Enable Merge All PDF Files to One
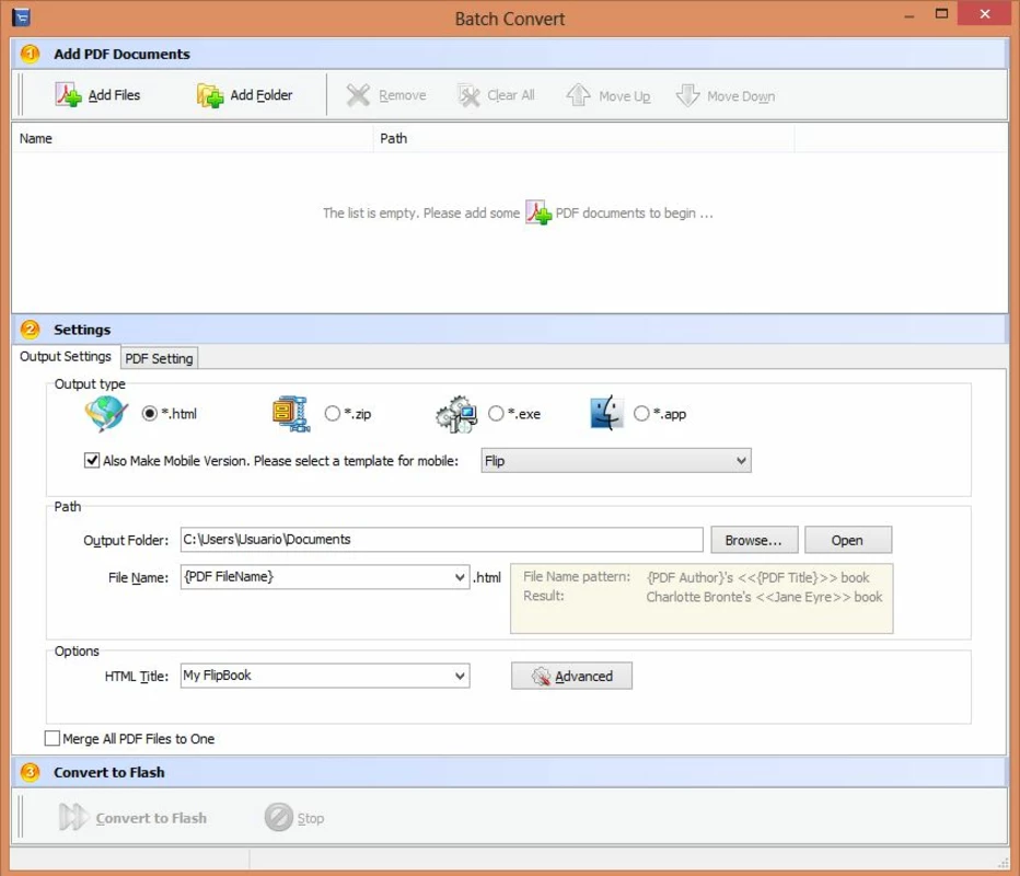 (x=52, y=738)
